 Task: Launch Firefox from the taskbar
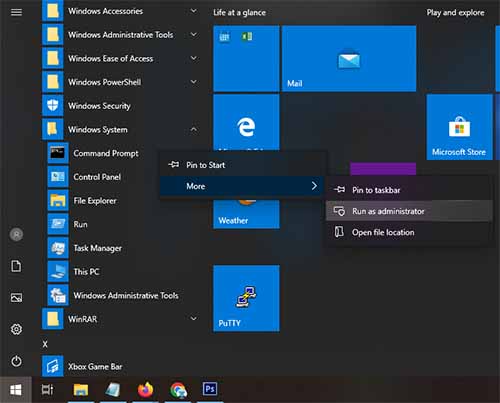pyautogui.click(x=145, y=389)
